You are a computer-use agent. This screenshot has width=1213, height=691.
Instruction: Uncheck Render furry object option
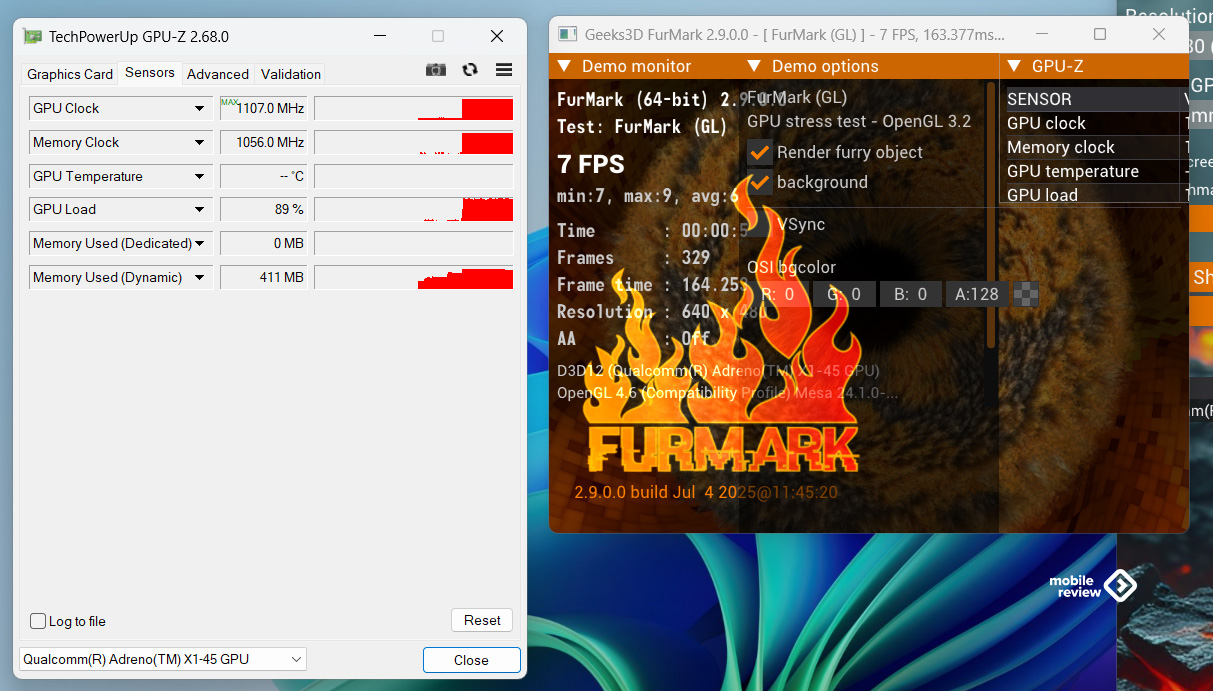pos(760,153)
